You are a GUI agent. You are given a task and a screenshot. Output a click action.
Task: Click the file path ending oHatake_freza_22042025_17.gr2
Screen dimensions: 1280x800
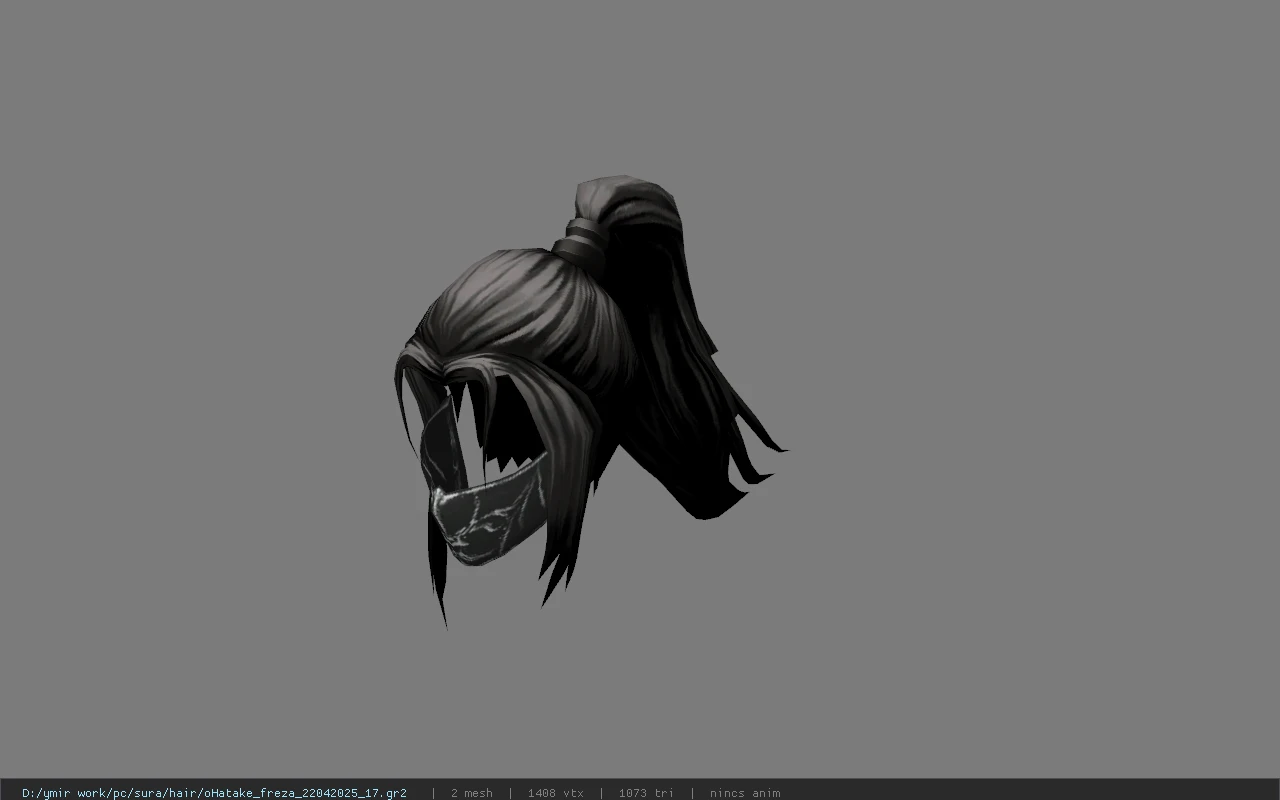(x=214, y=793)
